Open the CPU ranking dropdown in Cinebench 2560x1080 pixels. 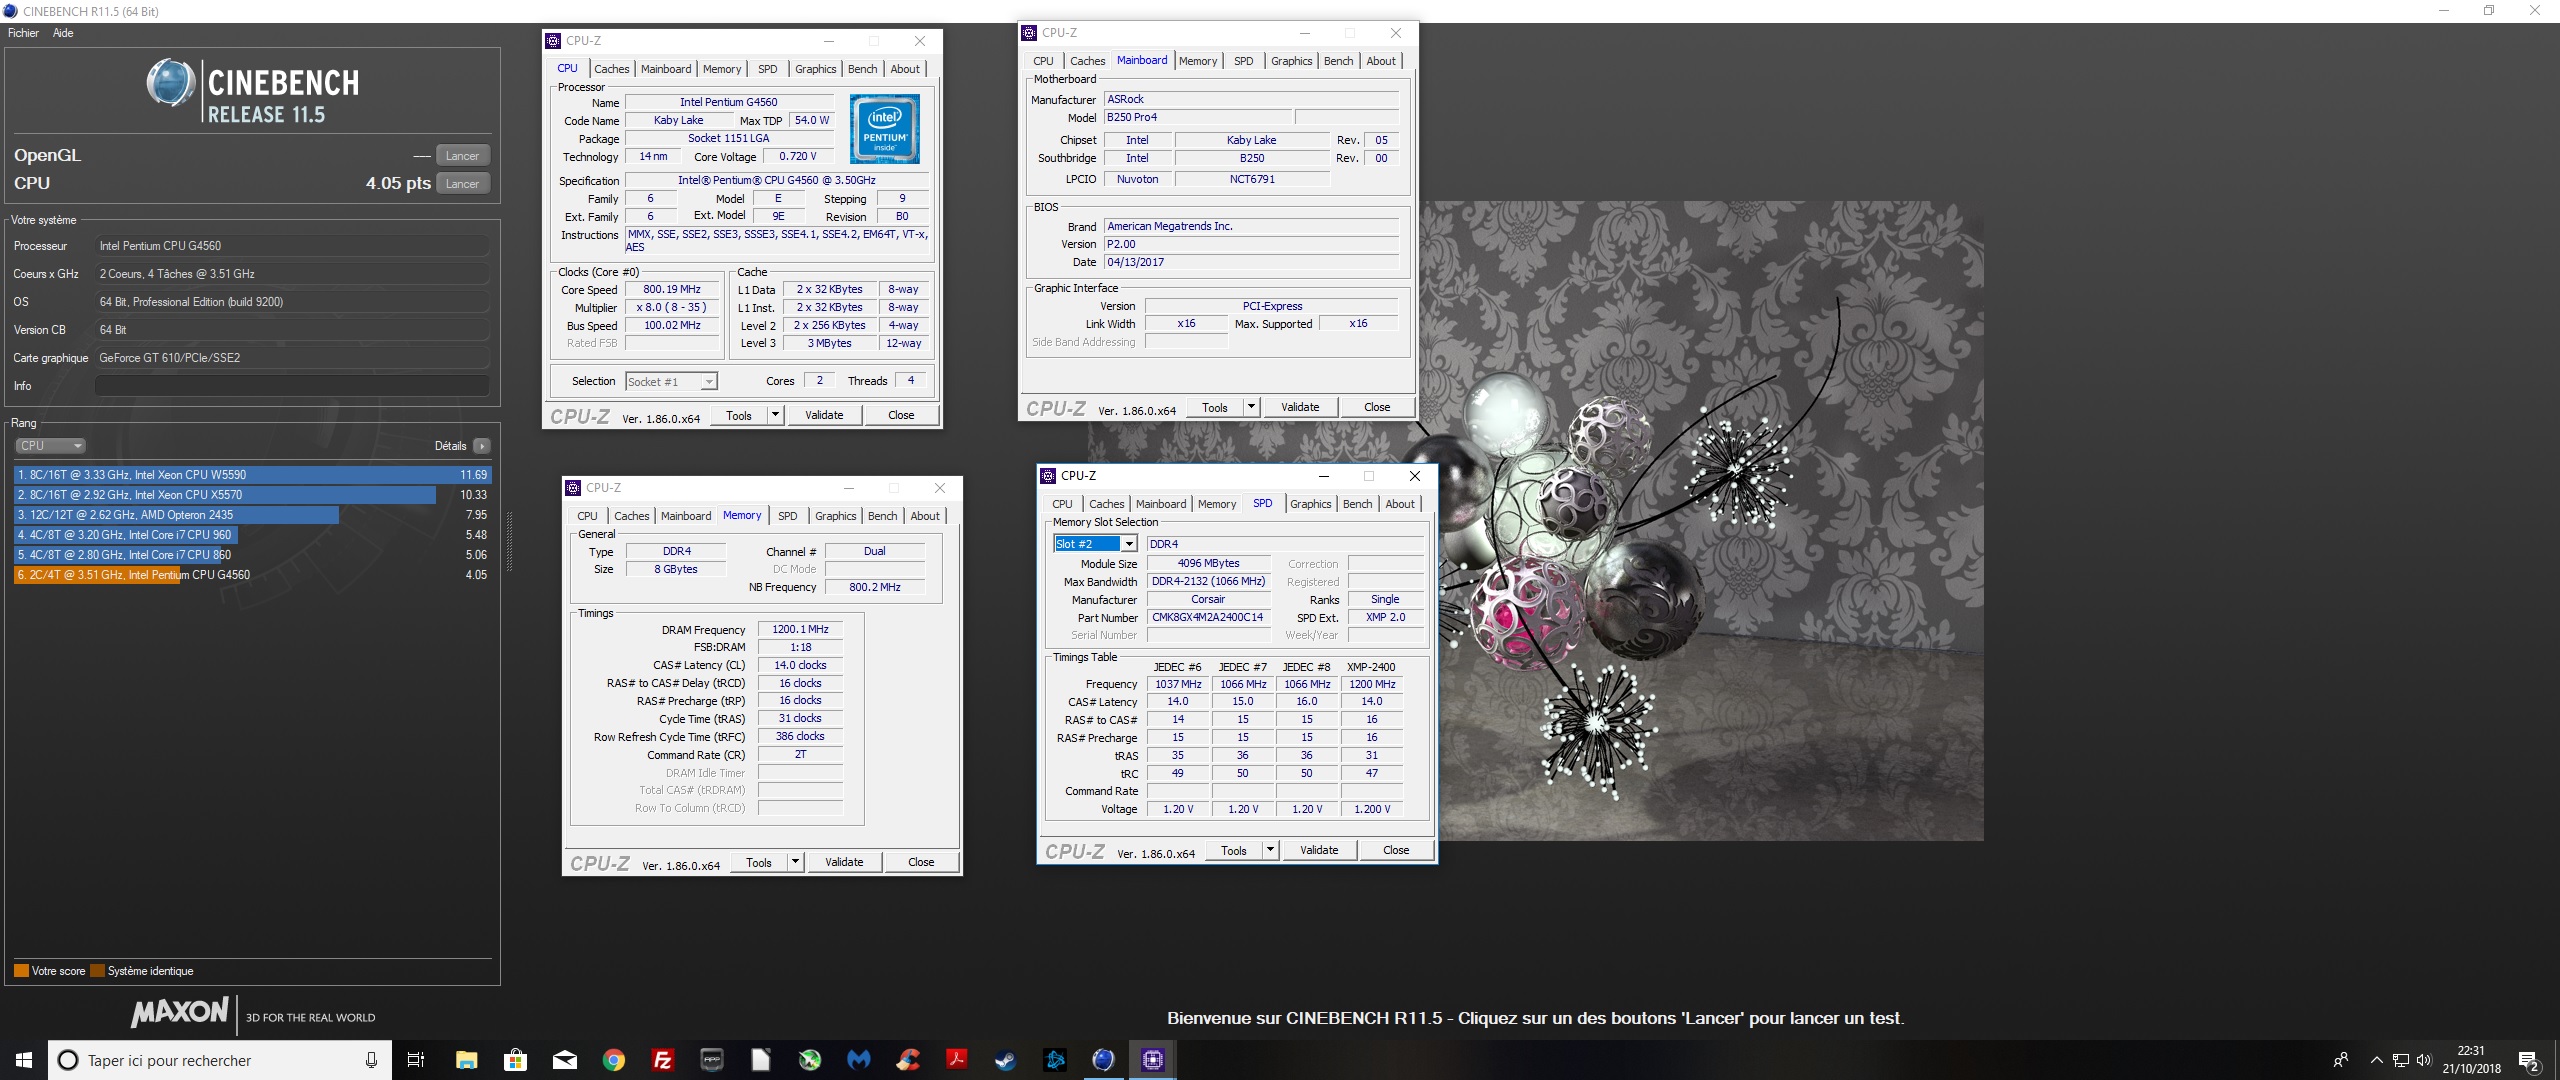pos(50,446)
